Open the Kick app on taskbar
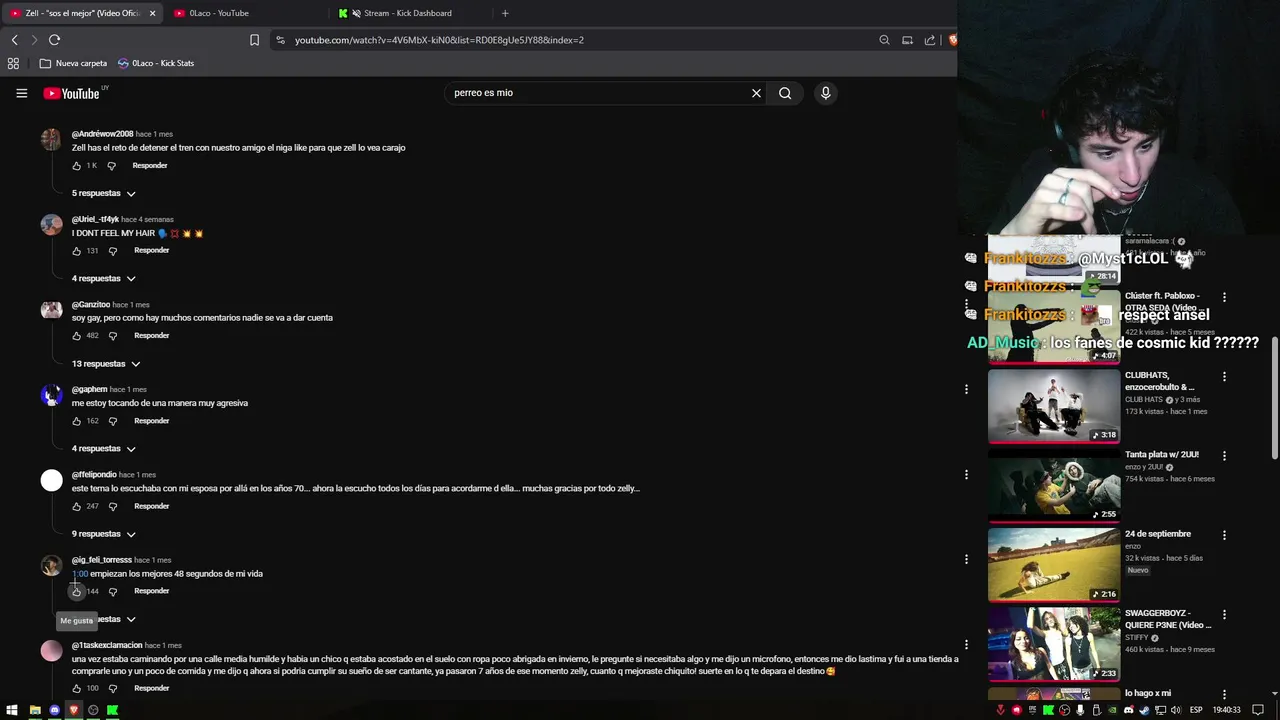The width and height of the screenshot is (1280, 720). (113, 710)
